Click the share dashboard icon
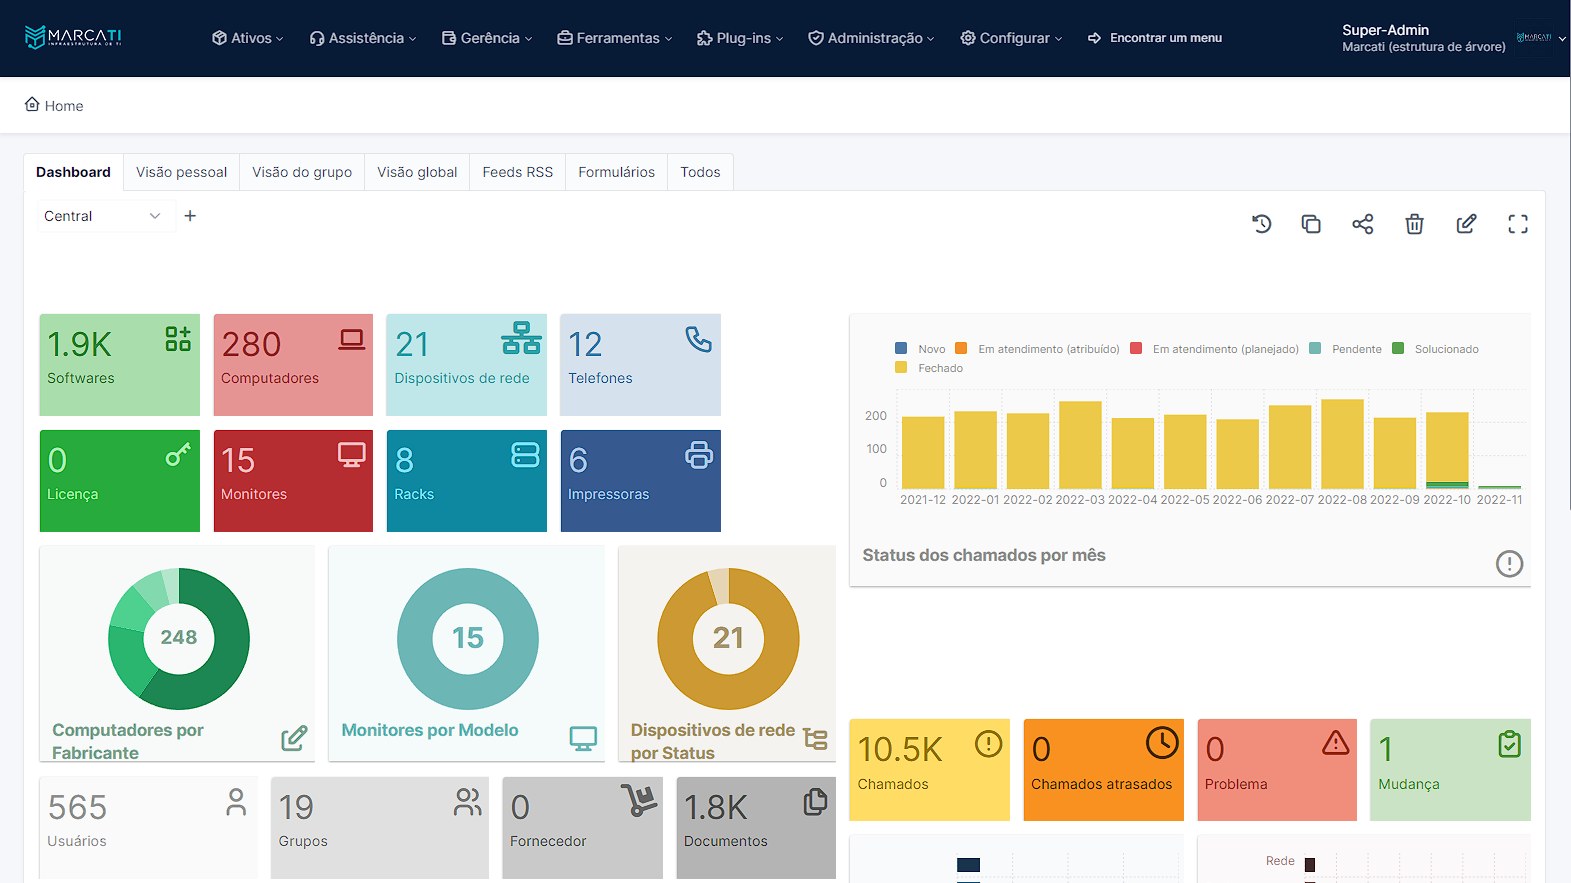Screen dimensions: 1571x883 pyautogui.click(x=1362, y=224)
